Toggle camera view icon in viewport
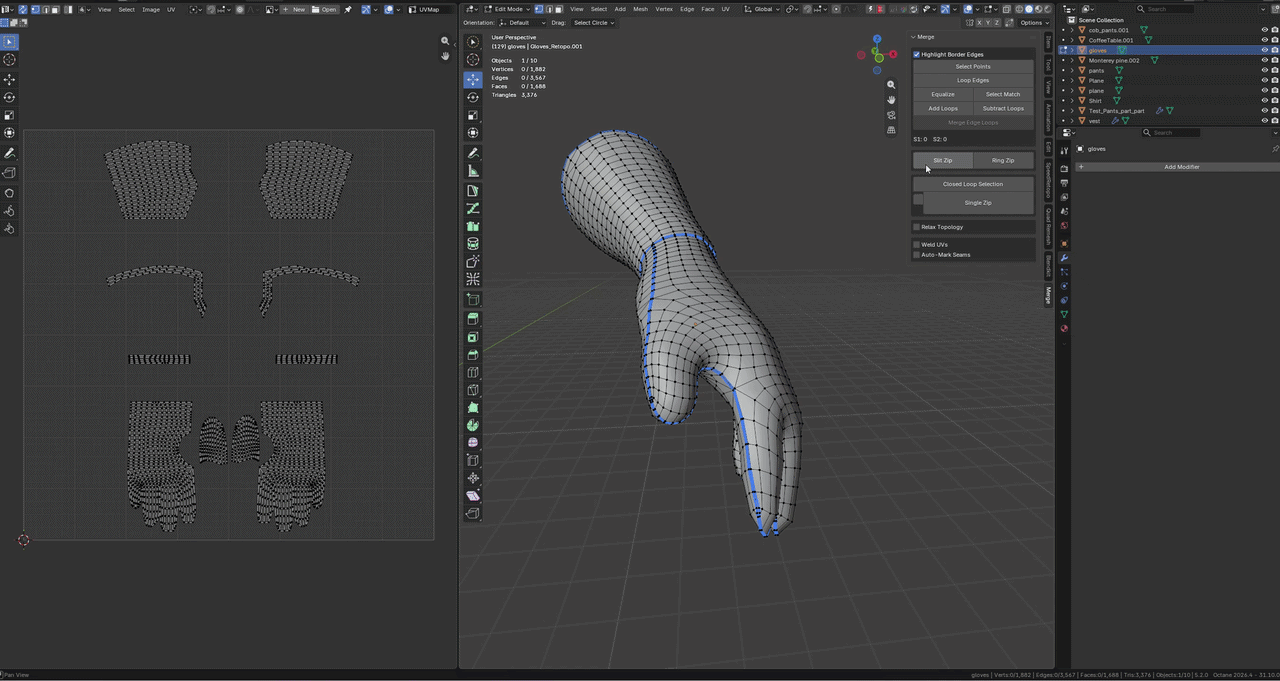The width and height of the screenshot is (1280, 681). click(891, 115)
